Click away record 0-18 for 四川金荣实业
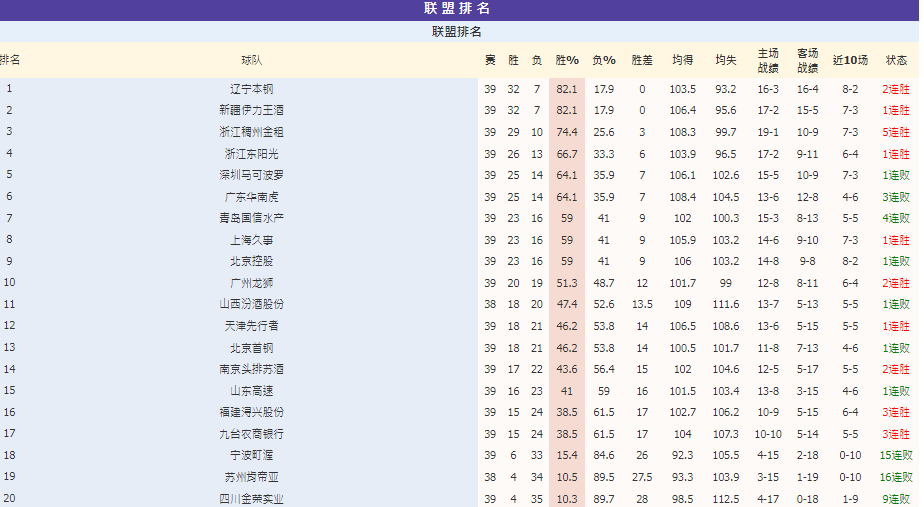Viewport: 924px width, 507px height. [807, 499]
